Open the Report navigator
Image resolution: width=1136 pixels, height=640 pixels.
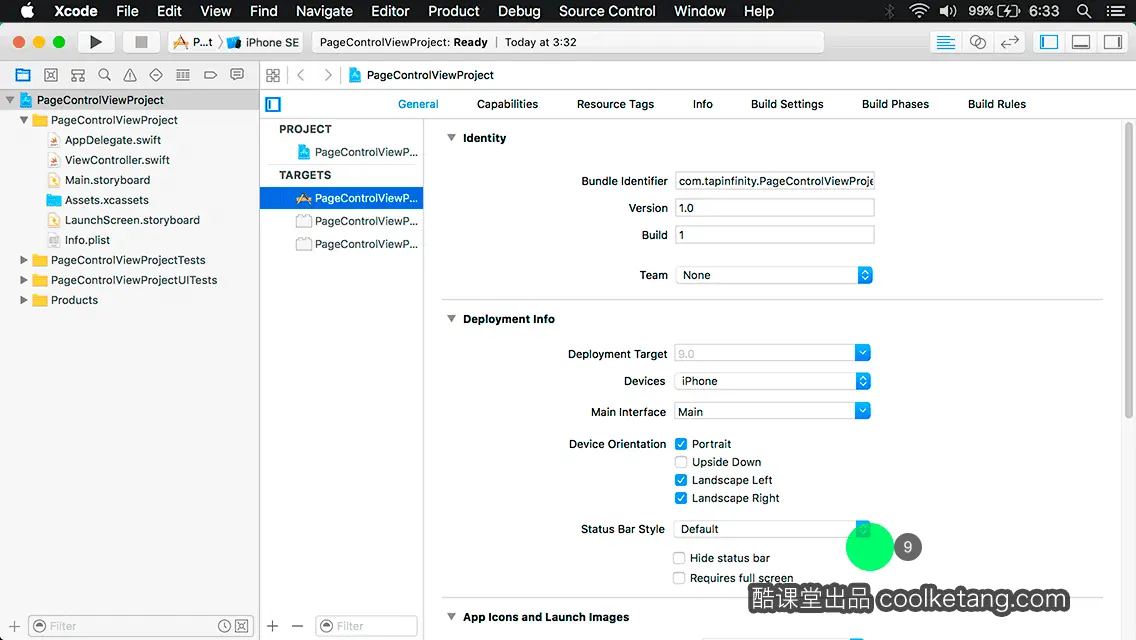237,75
